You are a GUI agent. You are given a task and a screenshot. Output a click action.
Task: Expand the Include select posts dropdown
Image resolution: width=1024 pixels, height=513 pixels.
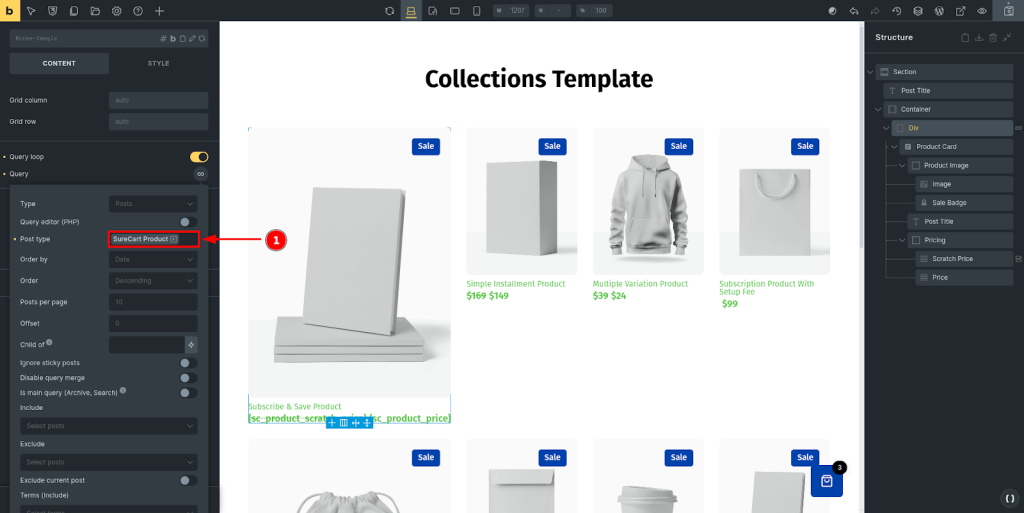click(109, 426)
